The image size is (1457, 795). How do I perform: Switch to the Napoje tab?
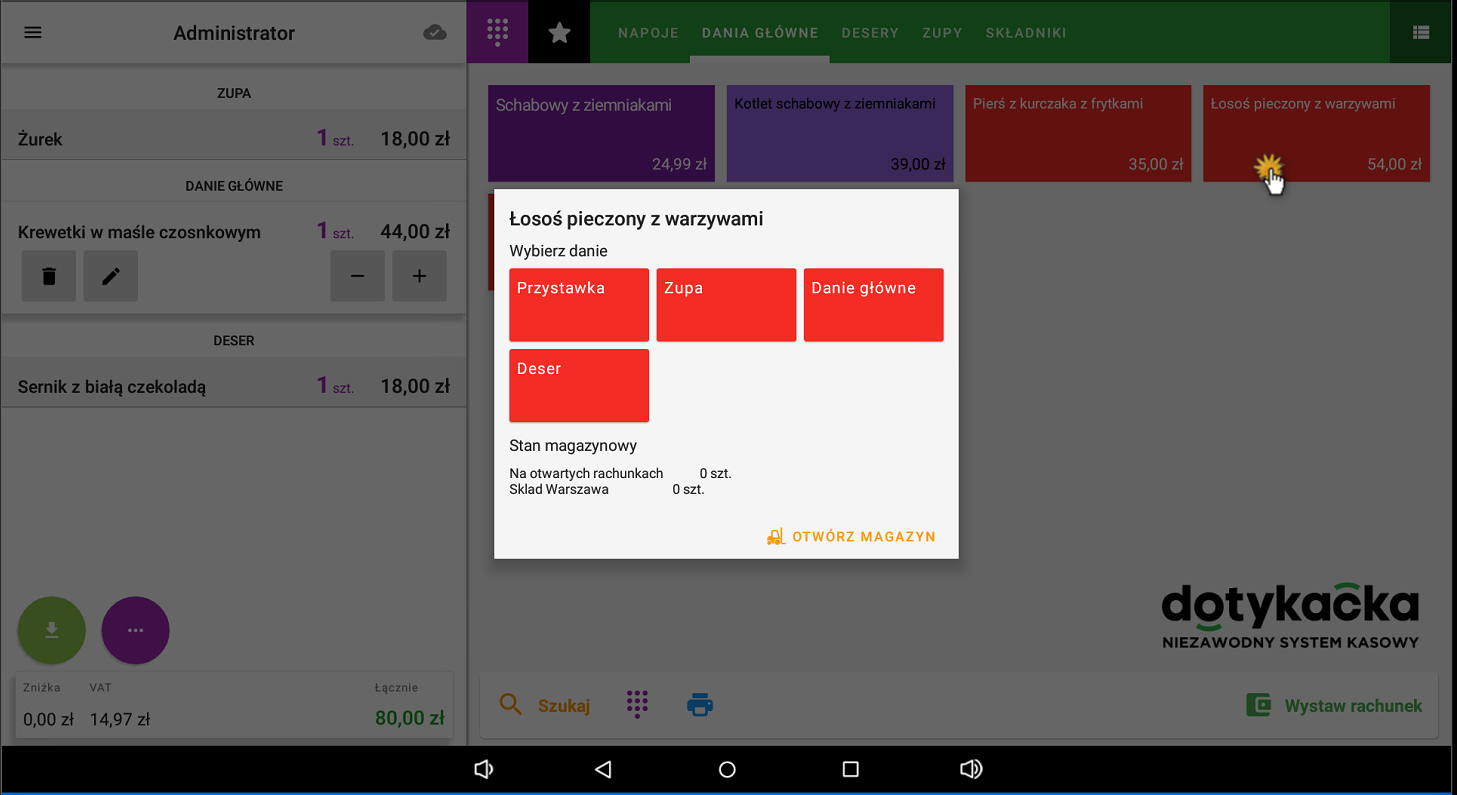[x=648, y=33]
